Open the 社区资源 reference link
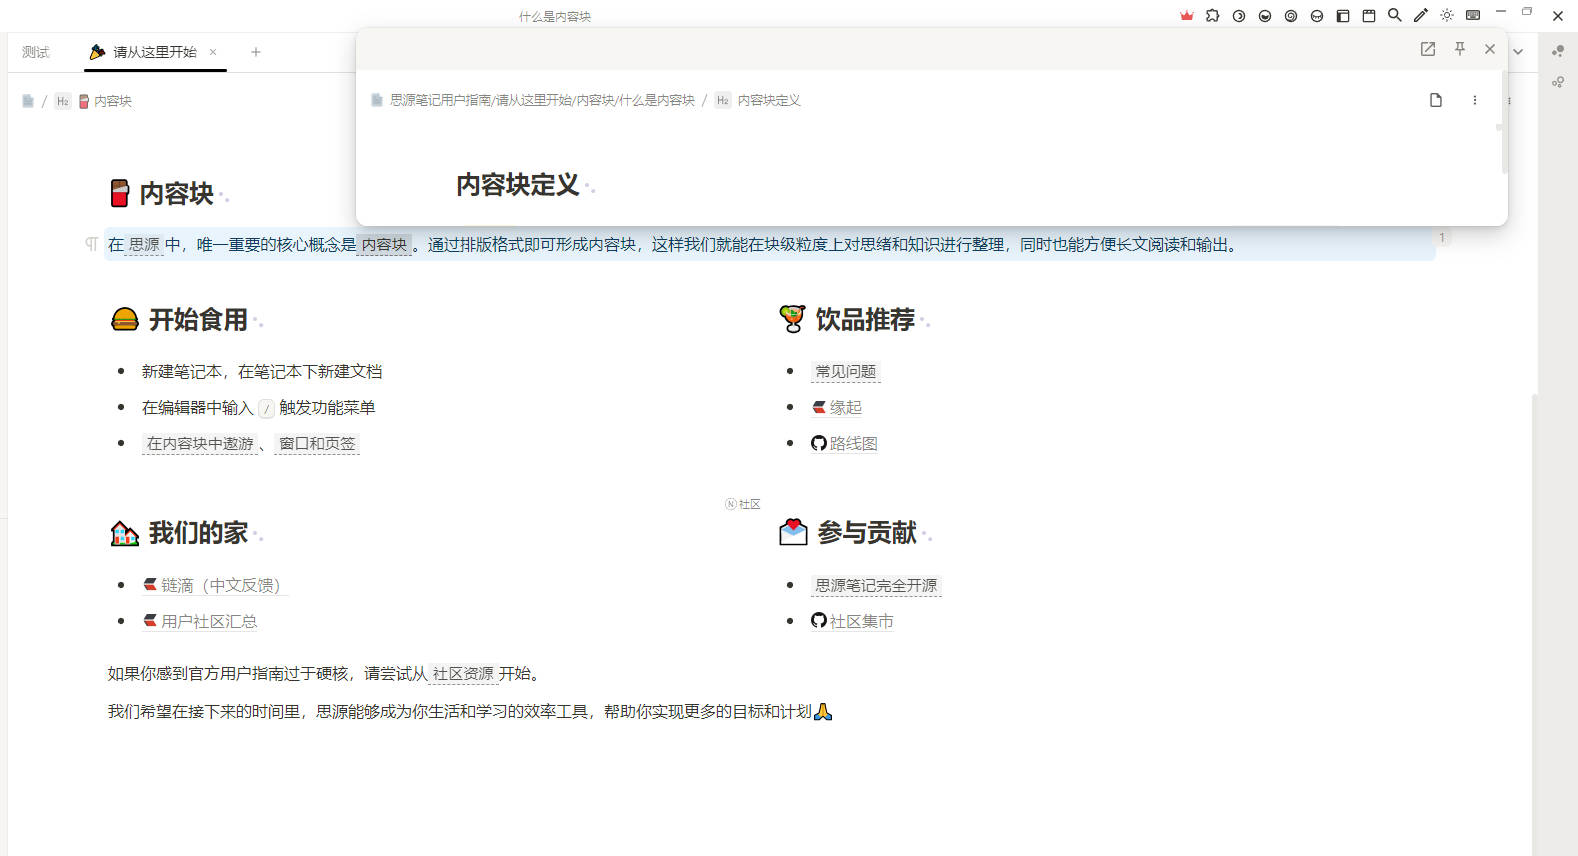Viewport: 1578px width, 856px height. click(x=463, y=673)
